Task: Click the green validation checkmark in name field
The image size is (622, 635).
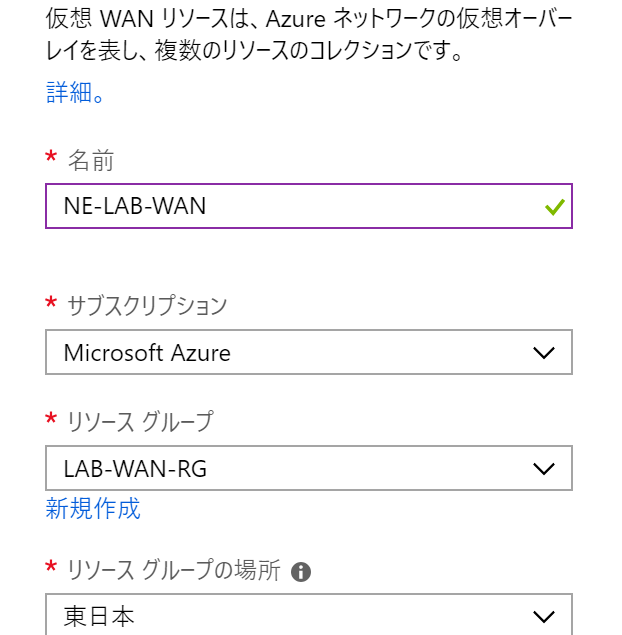Action: click(x=554, y=208)
